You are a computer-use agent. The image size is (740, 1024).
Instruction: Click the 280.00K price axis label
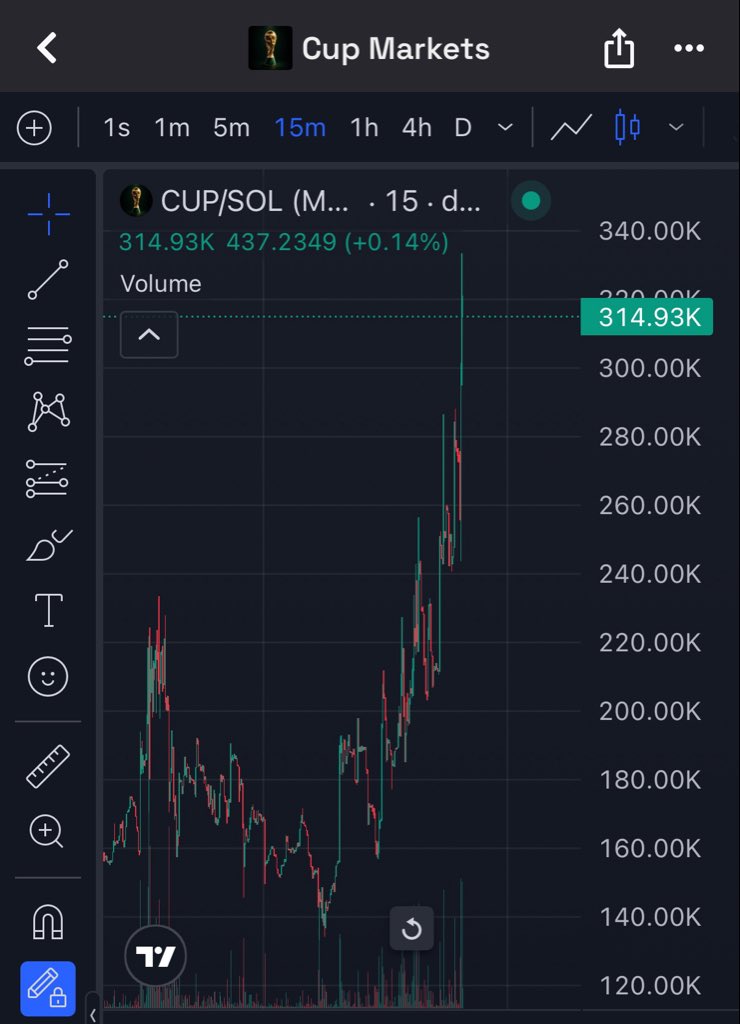tap(650, 437)
